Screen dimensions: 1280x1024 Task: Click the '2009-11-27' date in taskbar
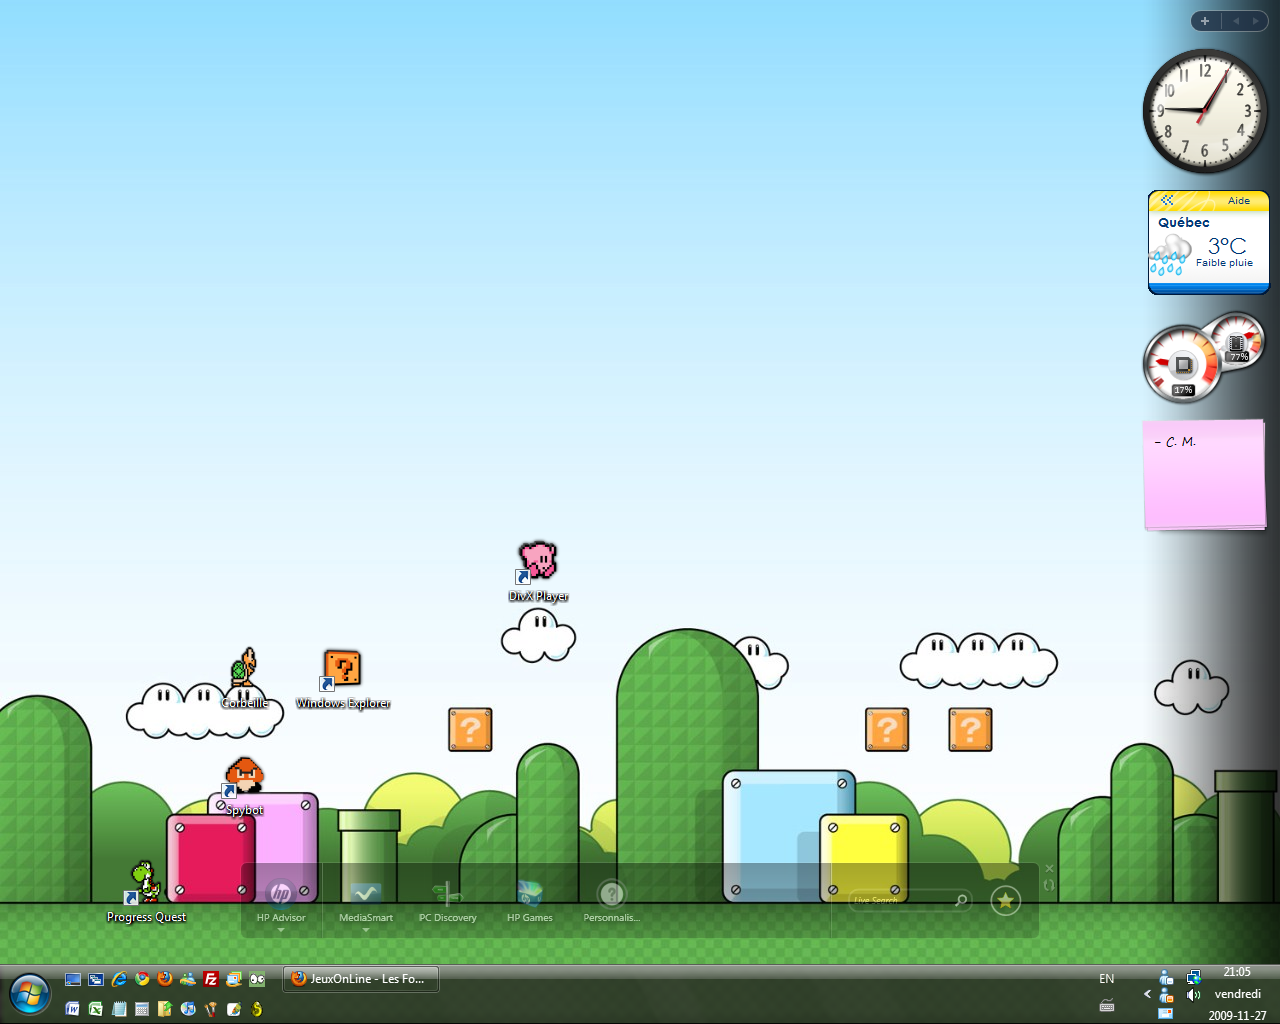point(1237,1015)
